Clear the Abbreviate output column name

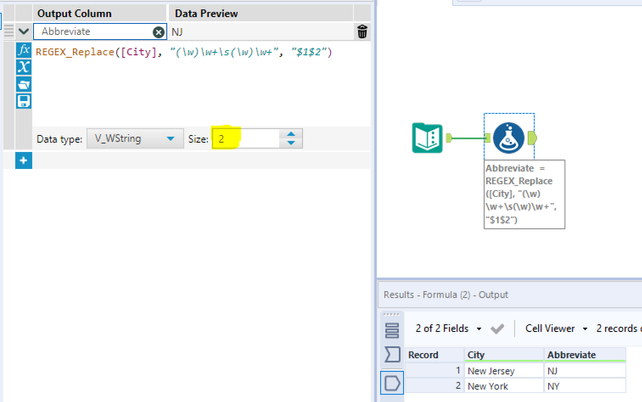[x=158, y=32]
